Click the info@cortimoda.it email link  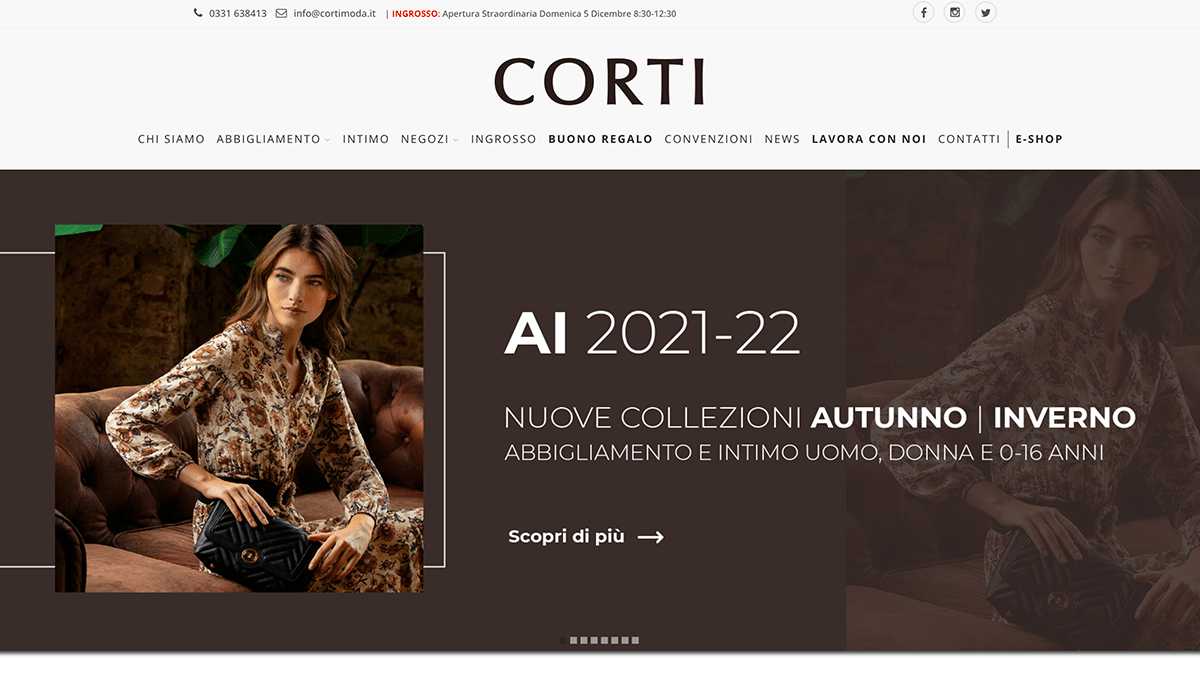335,14
